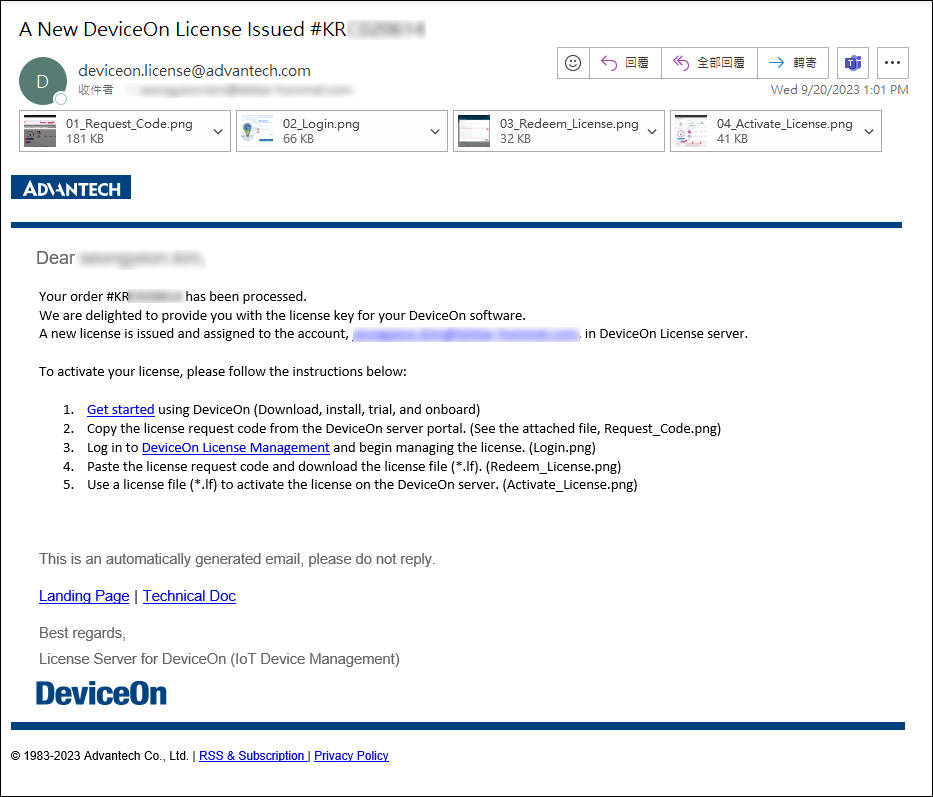Open DeviceOn License Management link

[x=236, y=448]
